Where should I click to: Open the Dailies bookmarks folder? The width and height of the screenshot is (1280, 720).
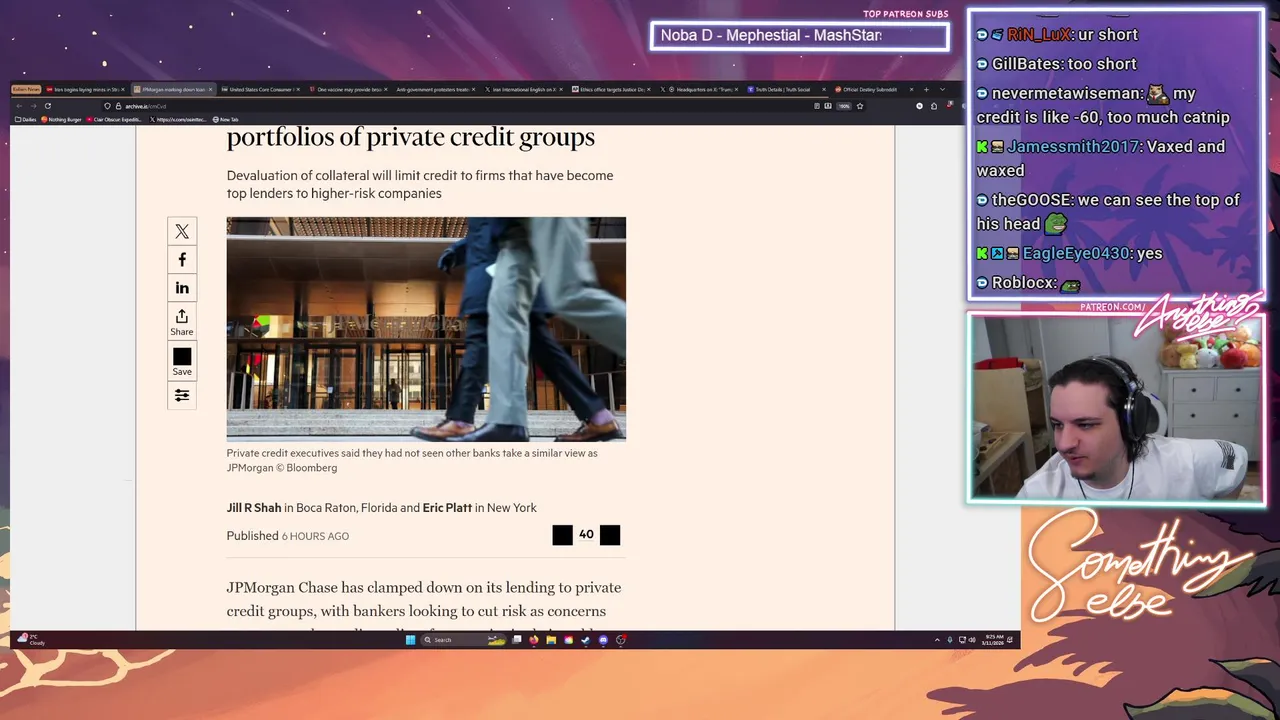[x=25, y=119]
